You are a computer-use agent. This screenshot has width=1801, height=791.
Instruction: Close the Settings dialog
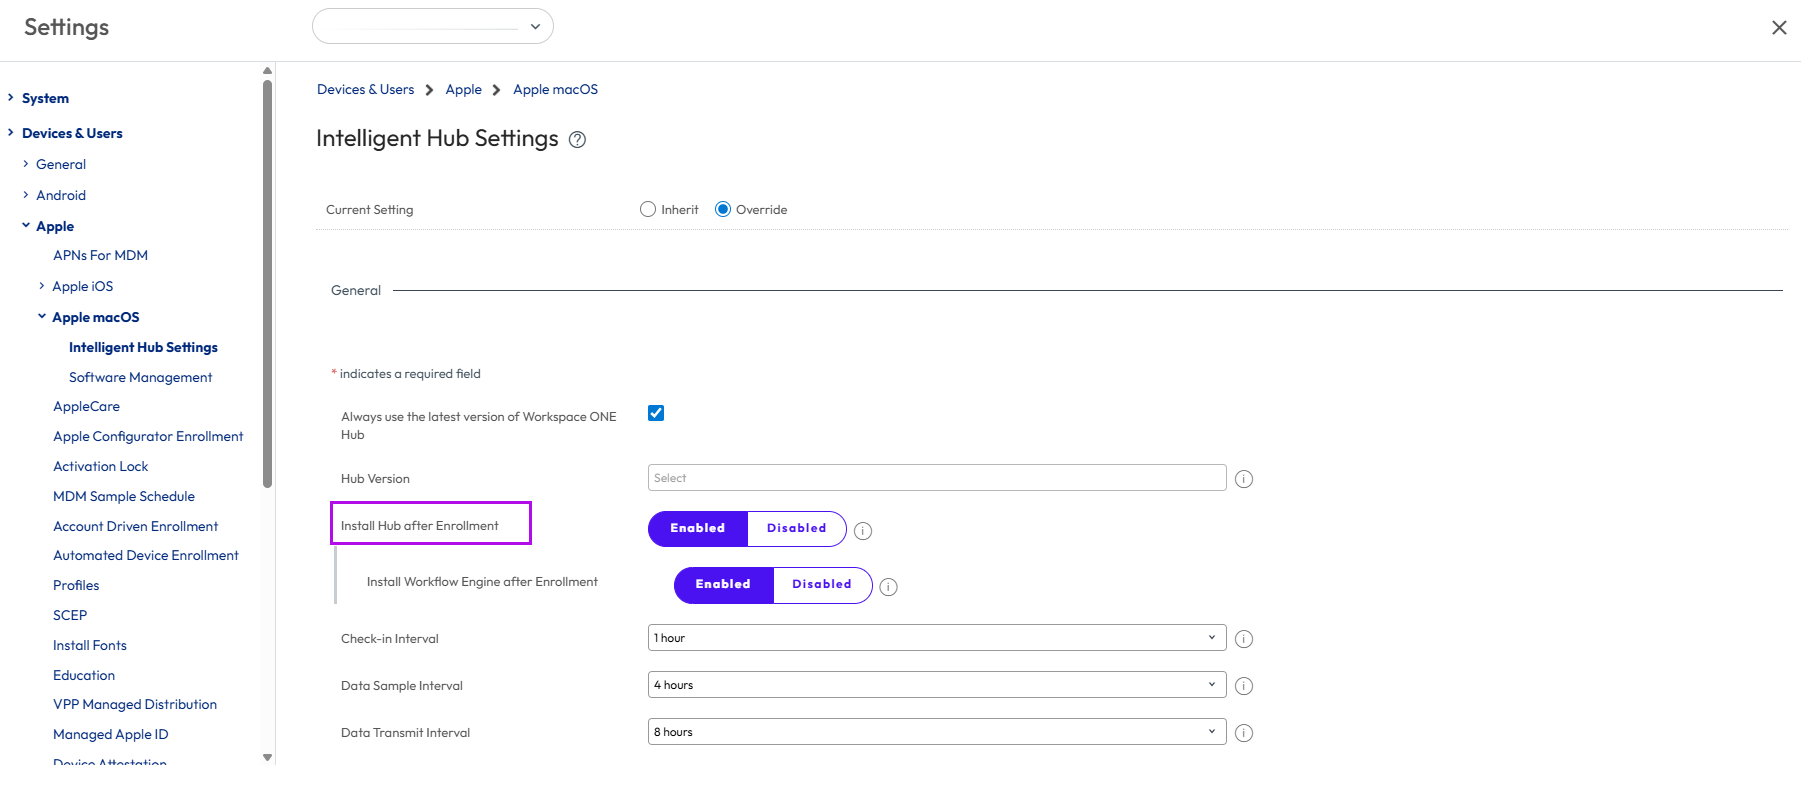click(1779, 28)
